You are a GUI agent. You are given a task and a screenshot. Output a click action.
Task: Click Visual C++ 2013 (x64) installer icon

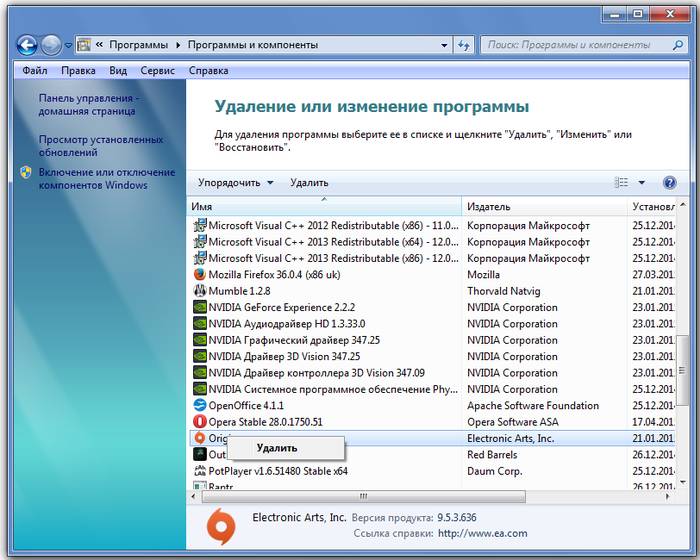pos(200,242)
